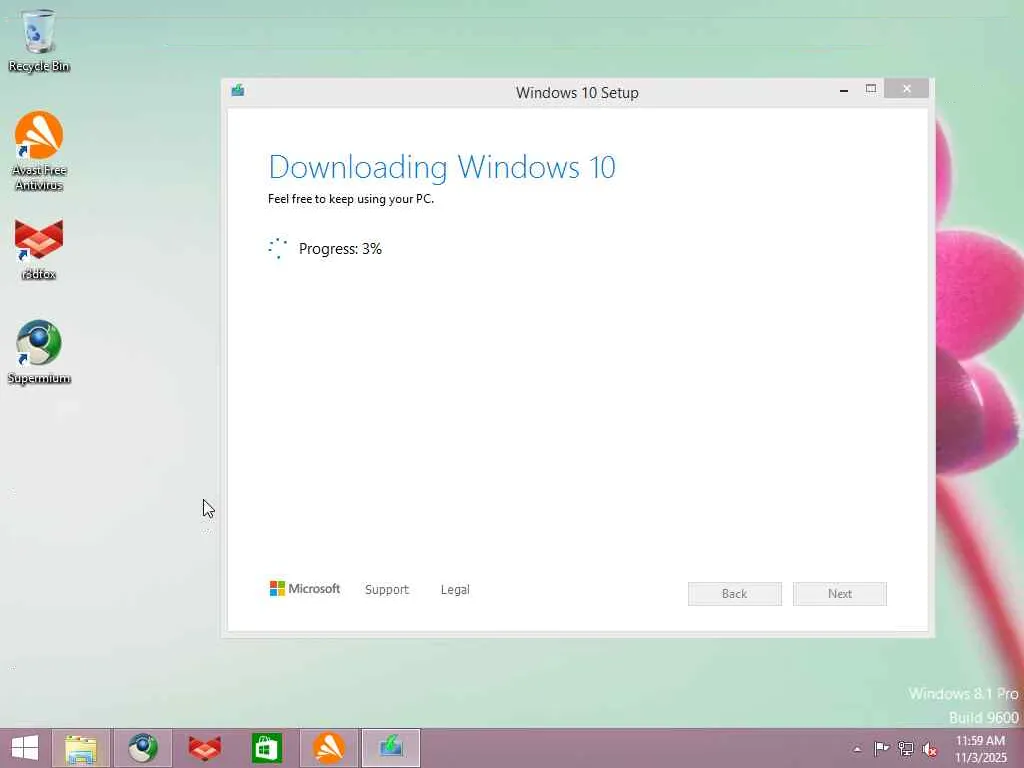Image resolution: width=1024 pixels, height=768 pixels.
Task: Click the muted volume tray icon
Action: click(929, 749)
